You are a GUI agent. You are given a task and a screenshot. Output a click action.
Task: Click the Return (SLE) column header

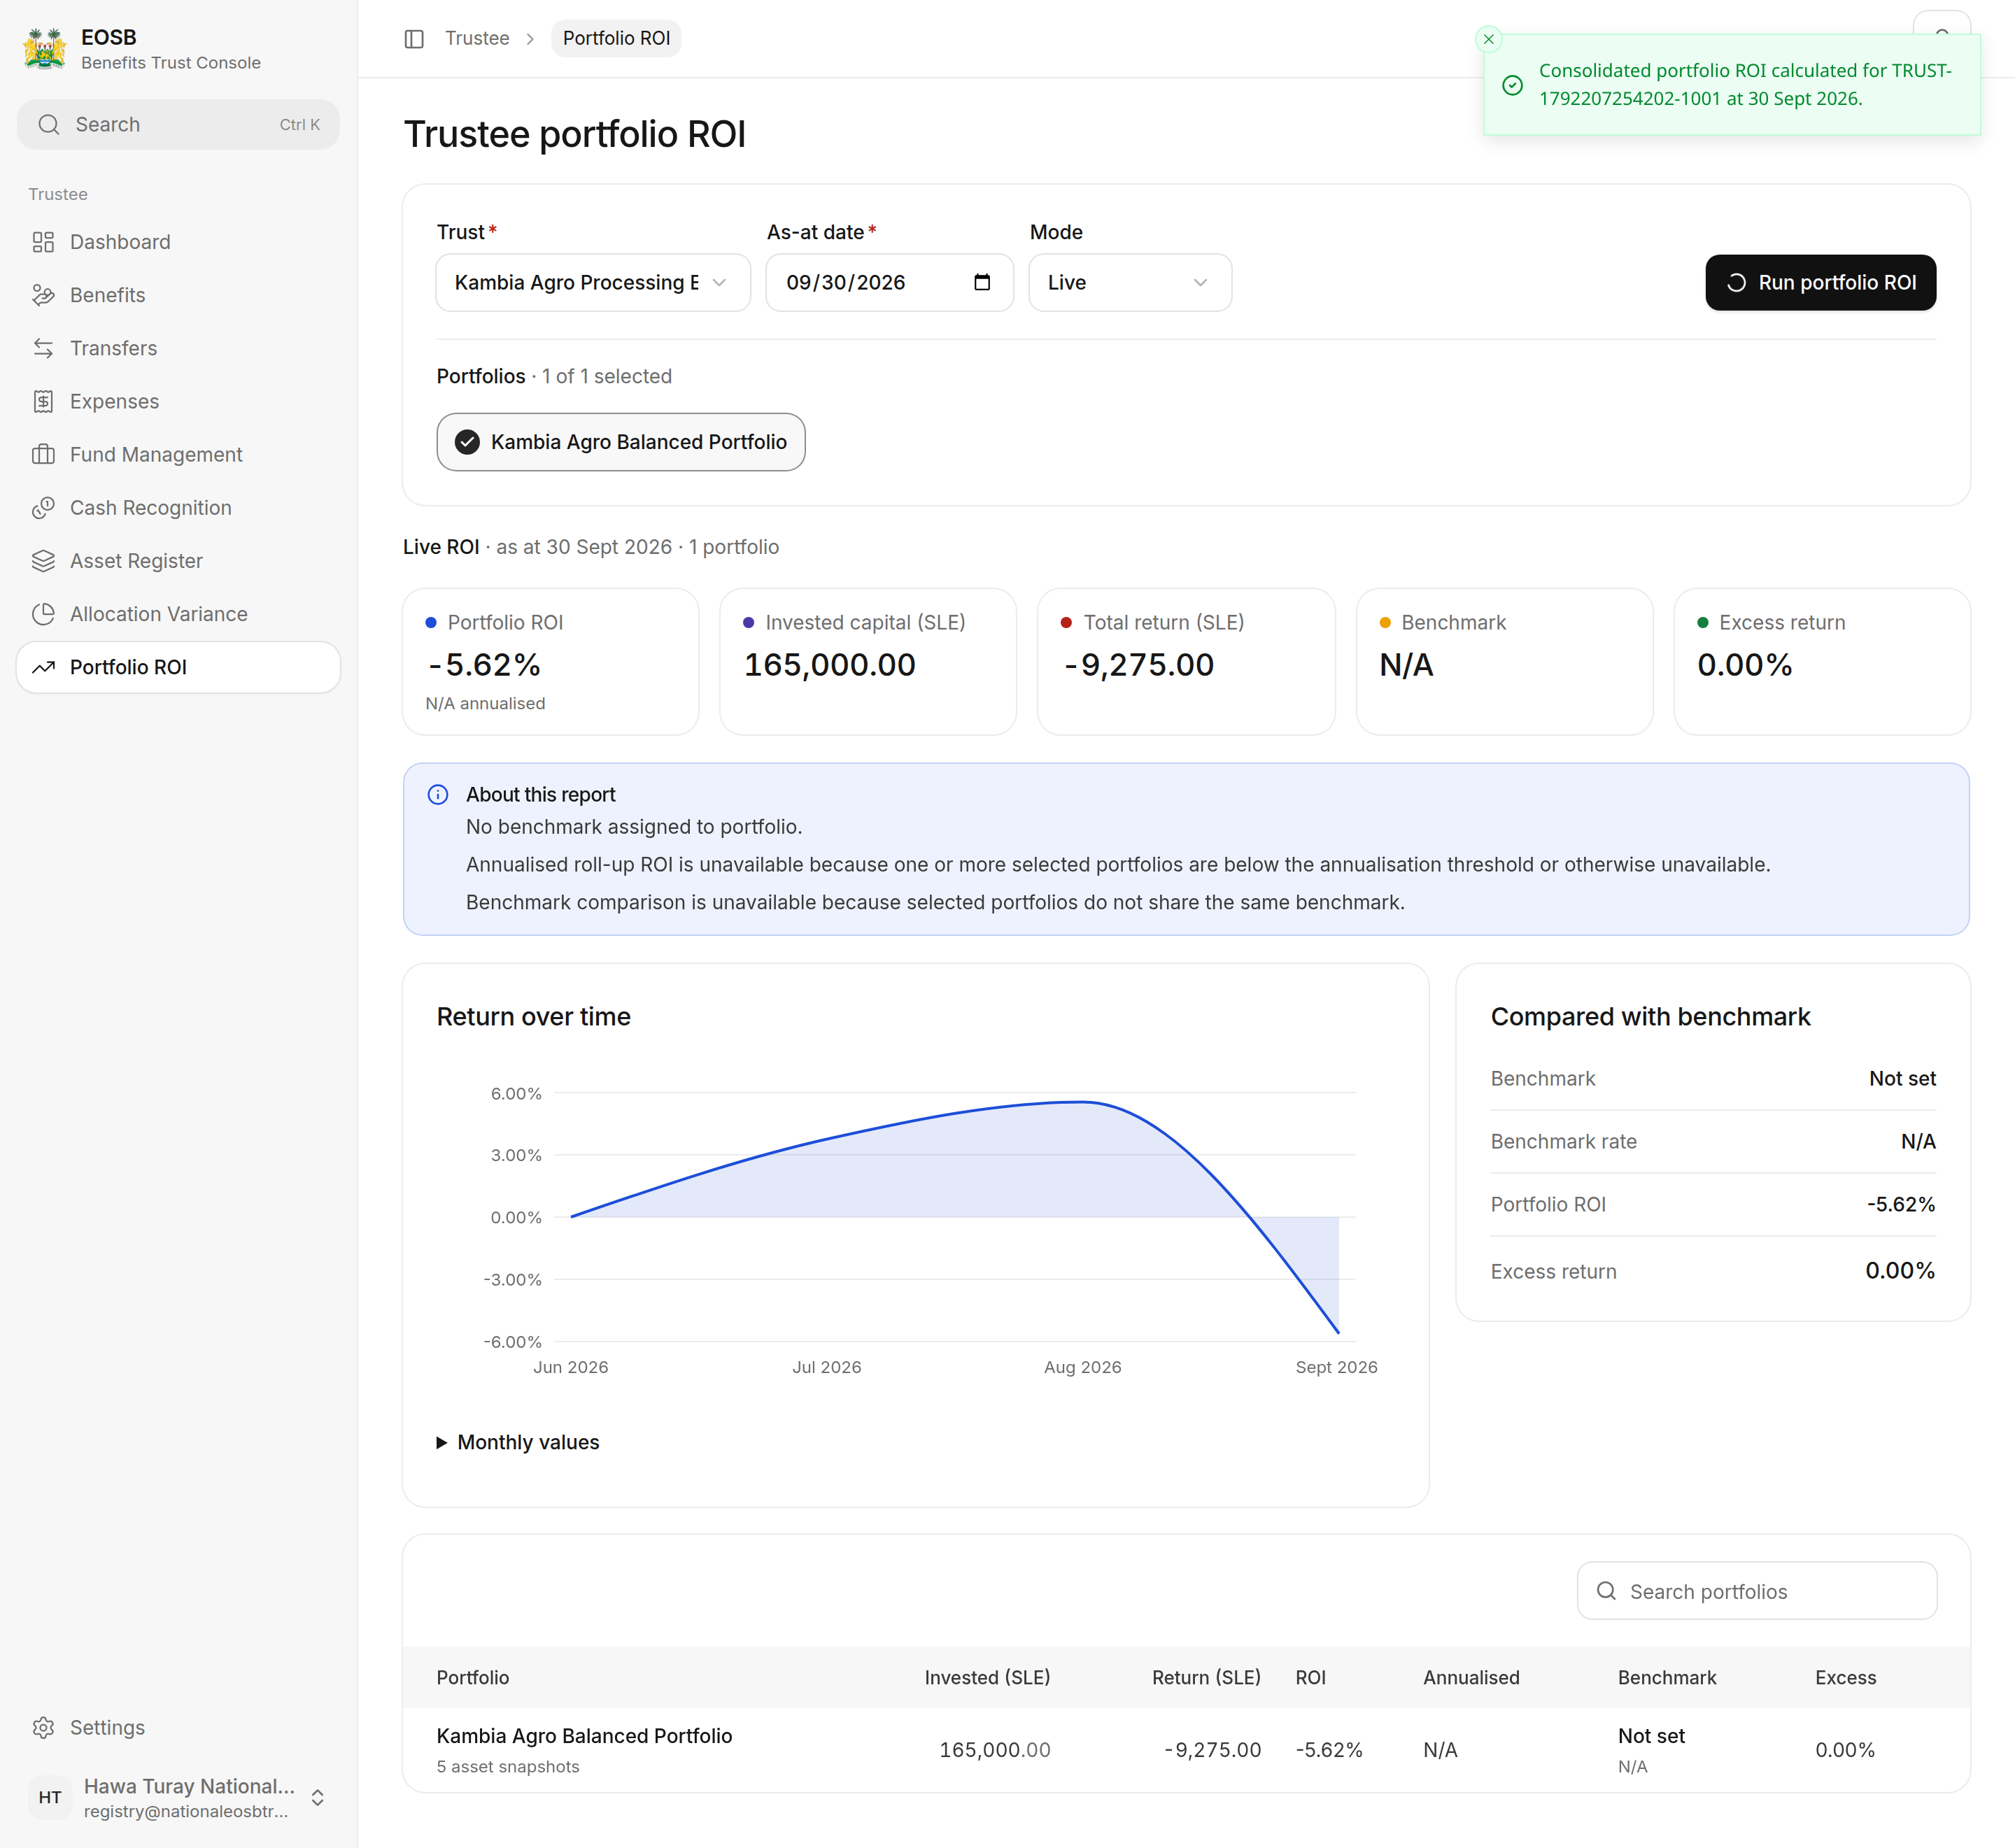pyautogui.click(x=1206, y=1677)
